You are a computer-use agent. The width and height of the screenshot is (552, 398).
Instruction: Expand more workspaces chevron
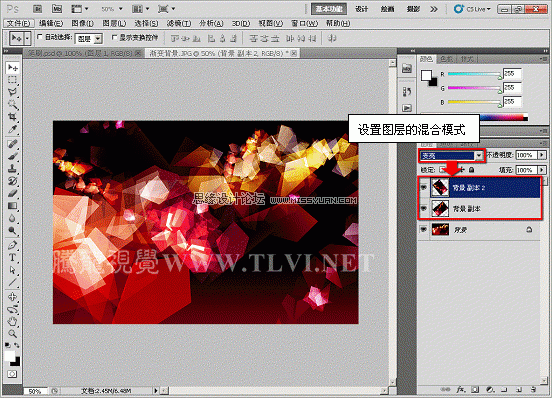coord(434,9)
